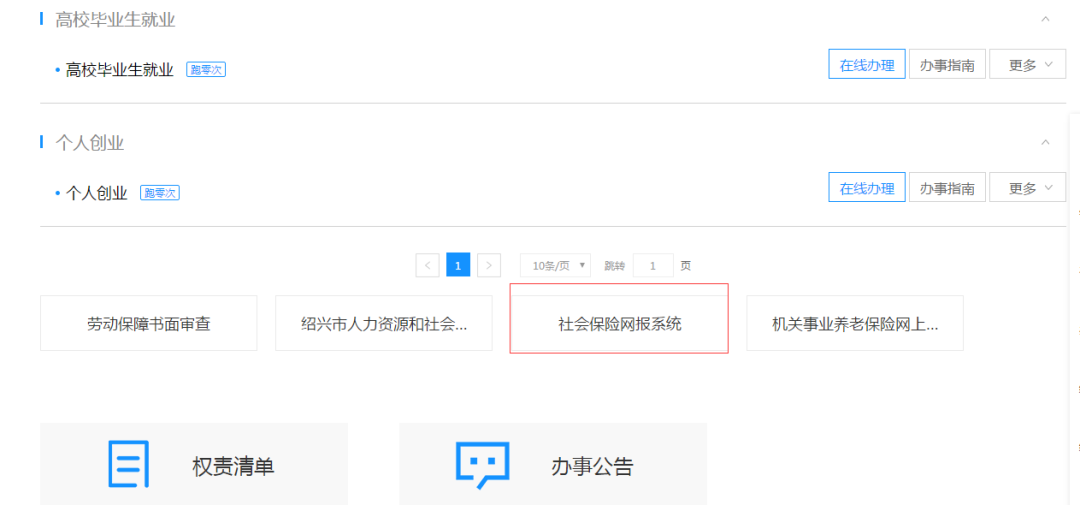
Task: Open 劳动保障书面审查 card
Action: [x=149, y=323]
